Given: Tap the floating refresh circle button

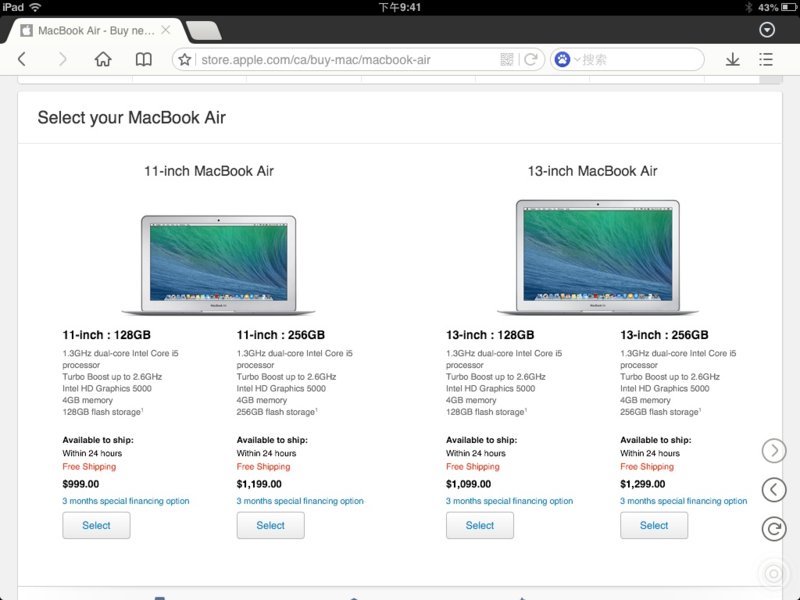Looking at the screenshot, I should point(773,528).
